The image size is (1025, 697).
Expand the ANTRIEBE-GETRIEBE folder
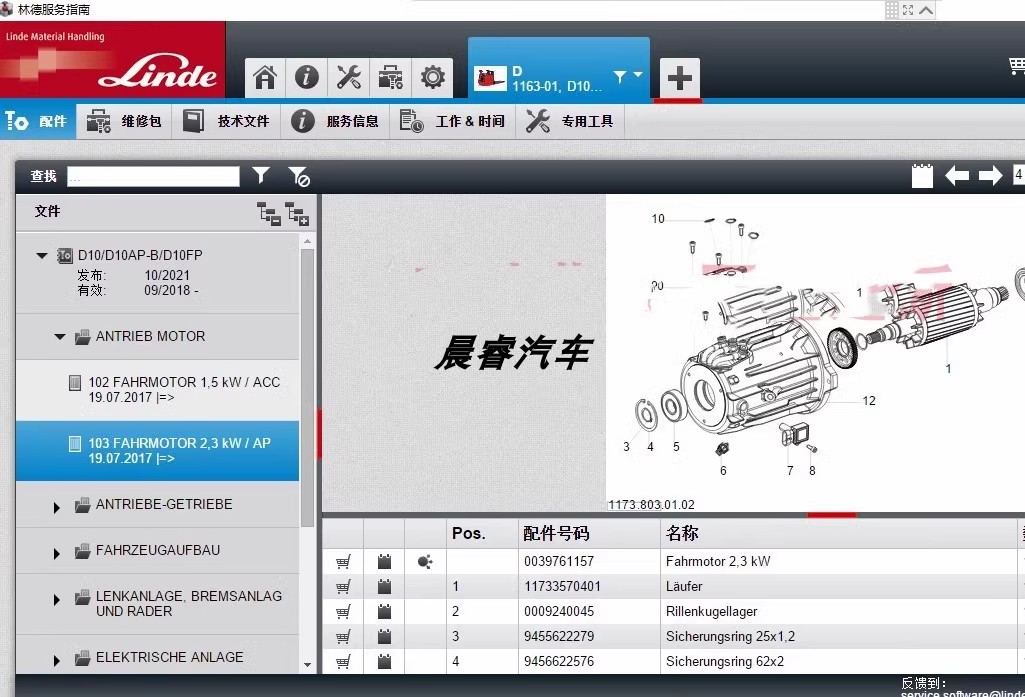(57, 507)
